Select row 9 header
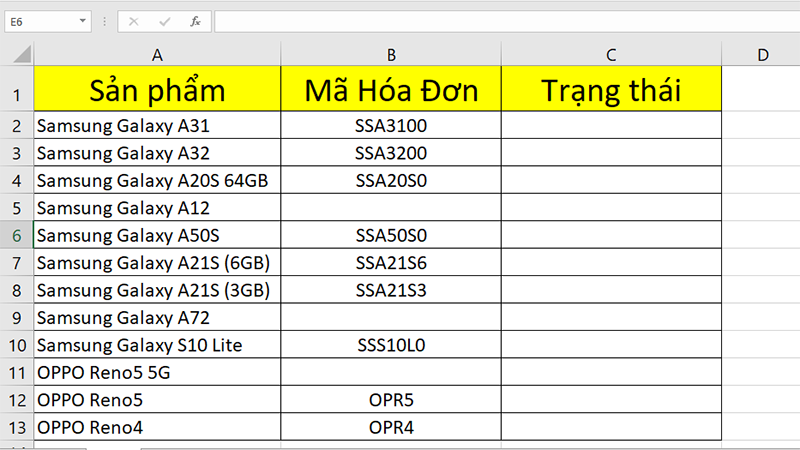 click(x=17, y=318)
